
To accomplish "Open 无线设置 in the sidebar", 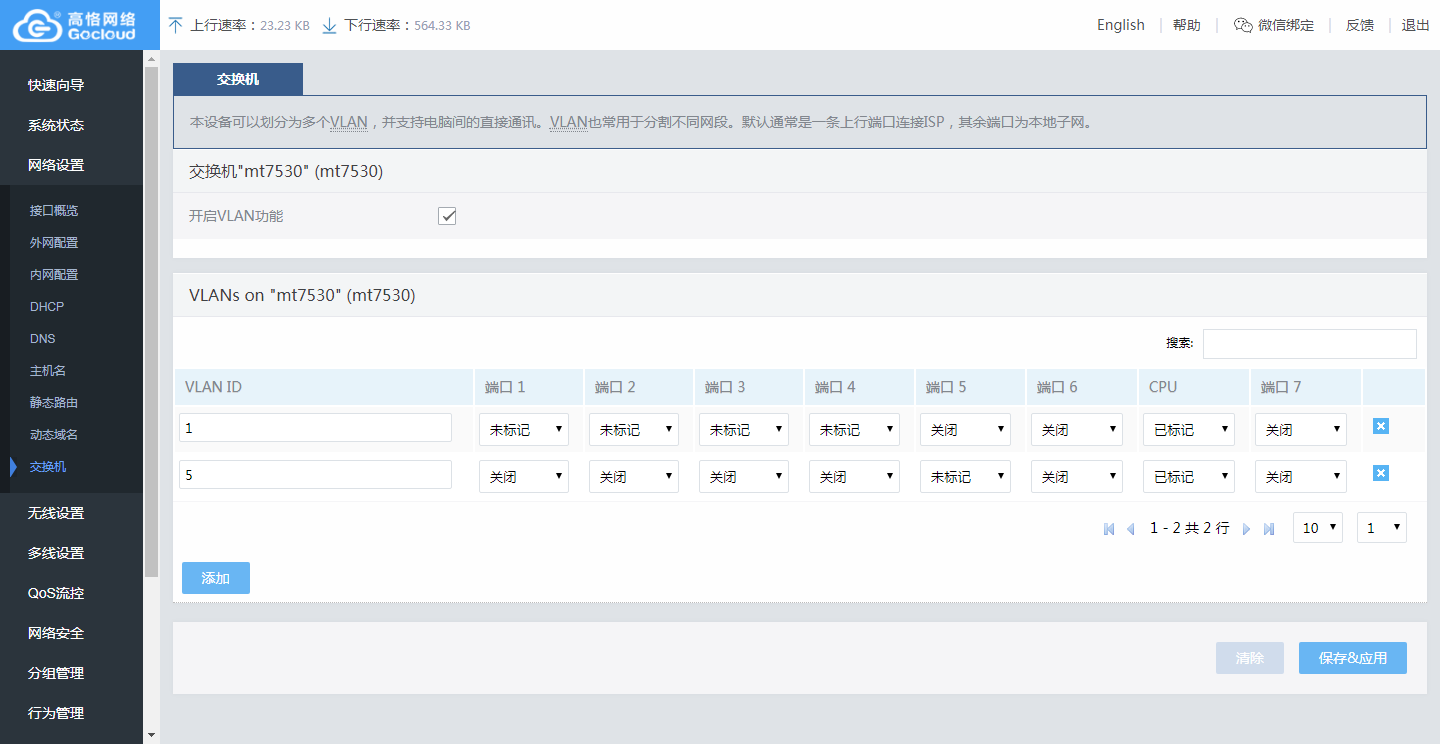I will pyautogui.click(x=56, y=513).
